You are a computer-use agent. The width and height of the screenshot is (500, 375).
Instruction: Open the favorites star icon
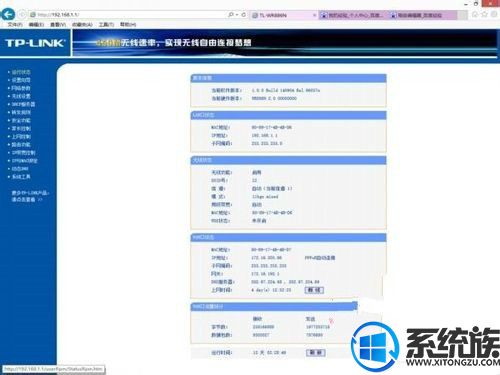pyautogui.click(x=485, y=14)
